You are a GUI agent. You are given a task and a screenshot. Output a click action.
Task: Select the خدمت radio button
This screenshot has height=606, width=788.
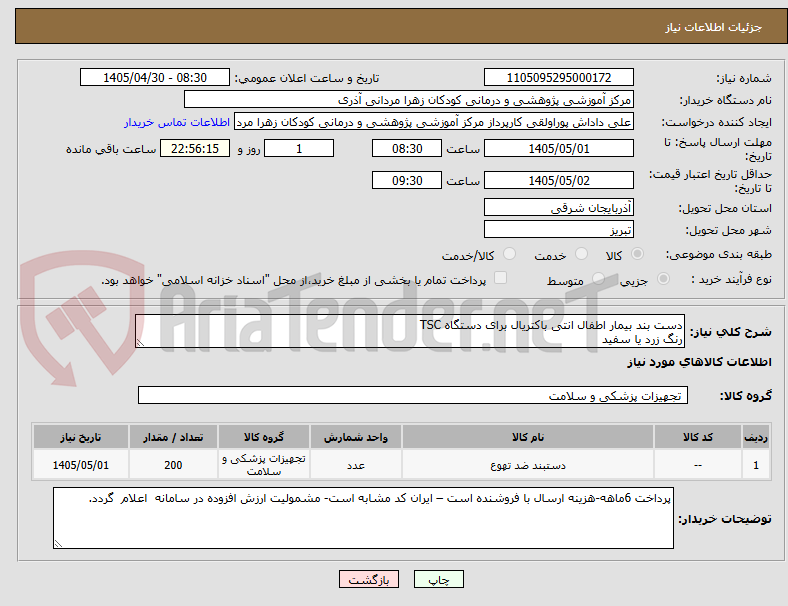pyautogui.click(x=581, y=254)
